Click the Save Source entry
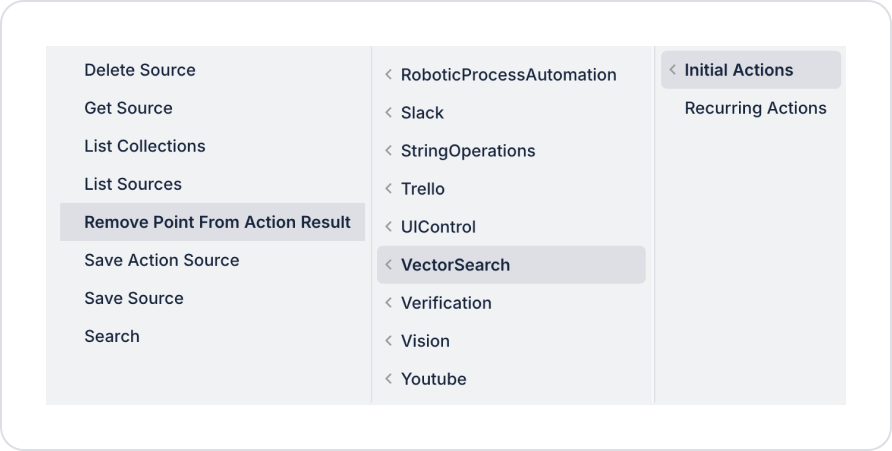This screenshot has height=451, width=892. [134, 298]
